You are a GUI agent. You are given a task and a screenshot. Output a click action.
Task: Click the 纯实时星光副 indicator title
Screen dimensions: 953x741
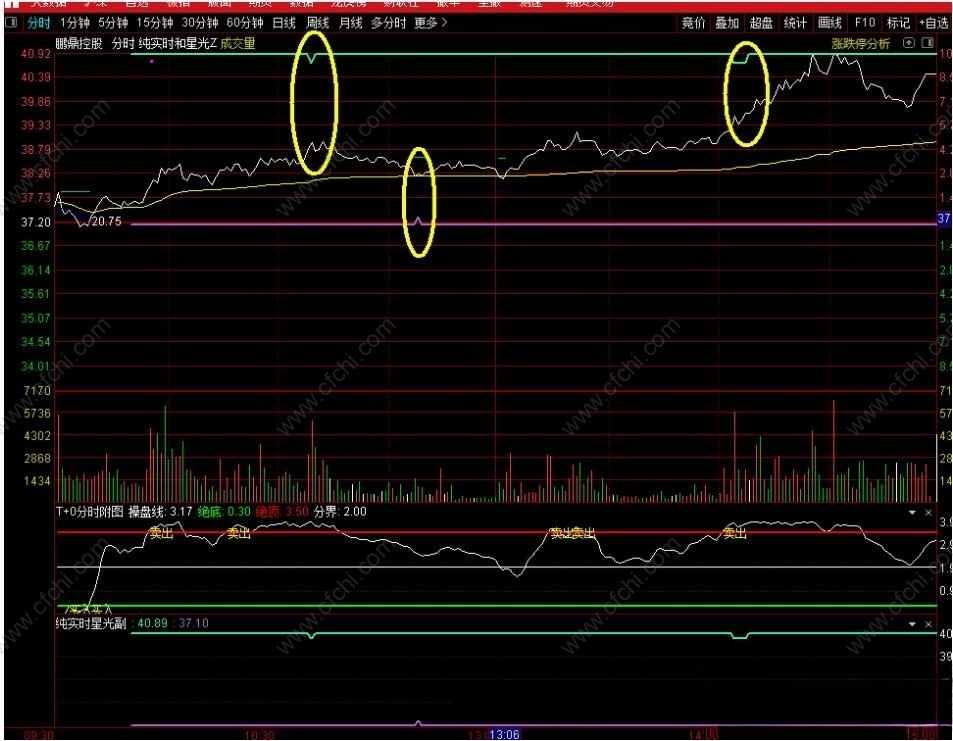[91, 623]
